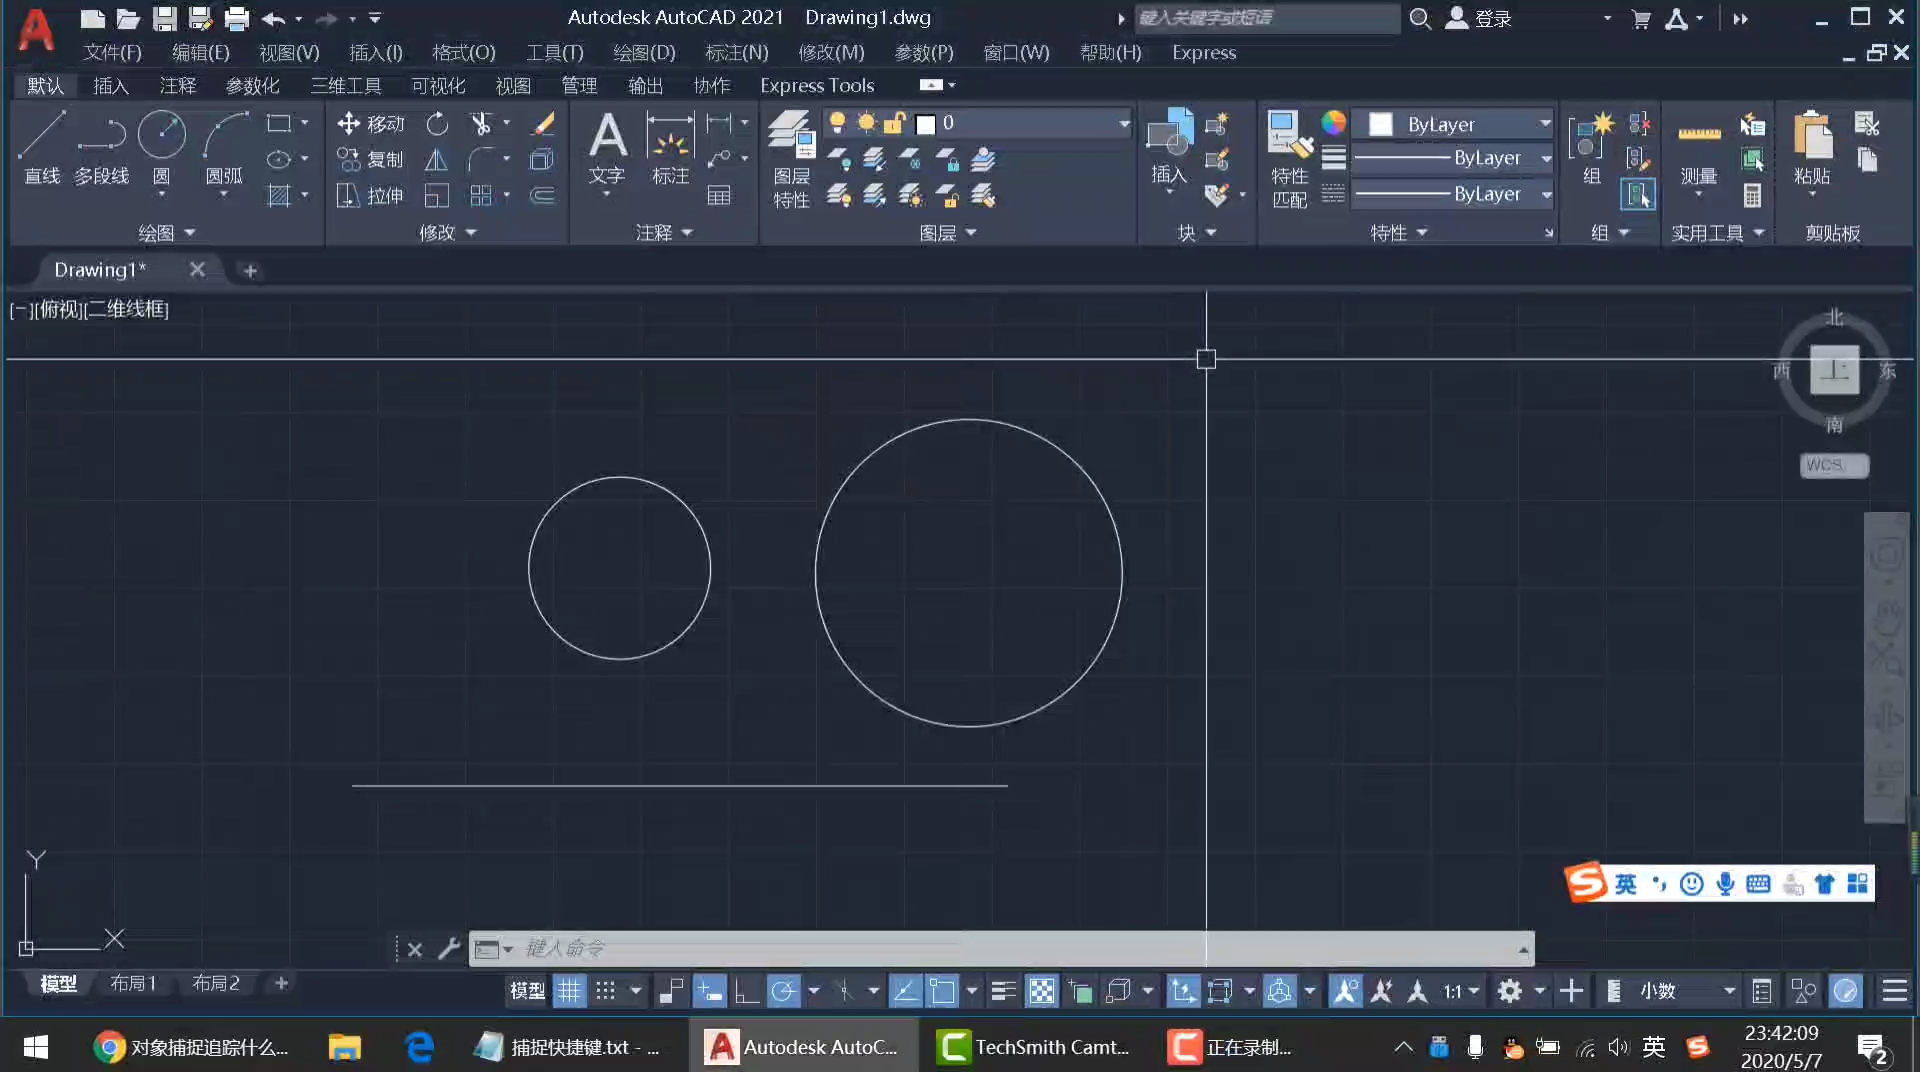
Task: Pick the Rectangle tool in draw panel
Action: (x=279, y=123)
